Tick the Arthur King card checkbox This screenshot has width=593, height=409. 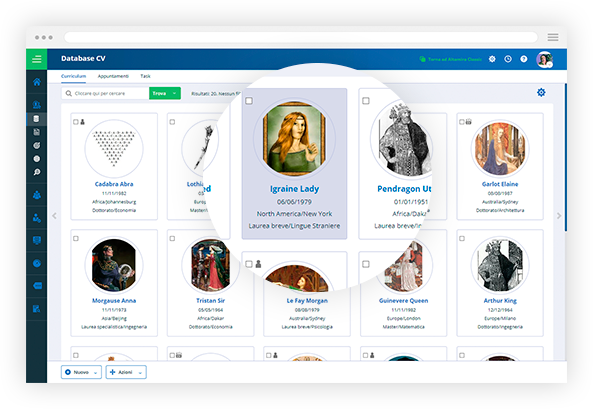[x=462, y=238]
